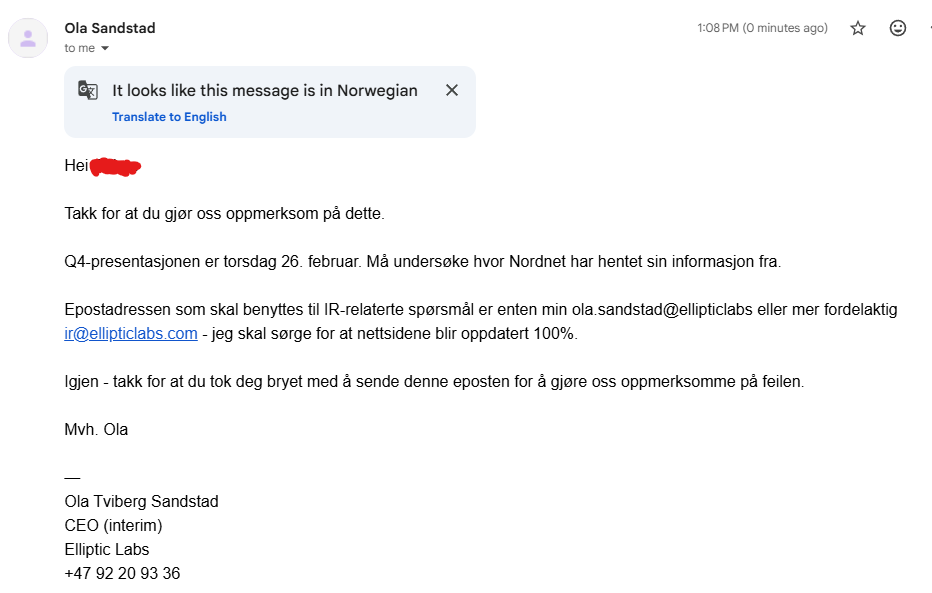Click the red redacted name after 'Hei'
The height and width of the screenshot is (593, 932).
(115, 167)
